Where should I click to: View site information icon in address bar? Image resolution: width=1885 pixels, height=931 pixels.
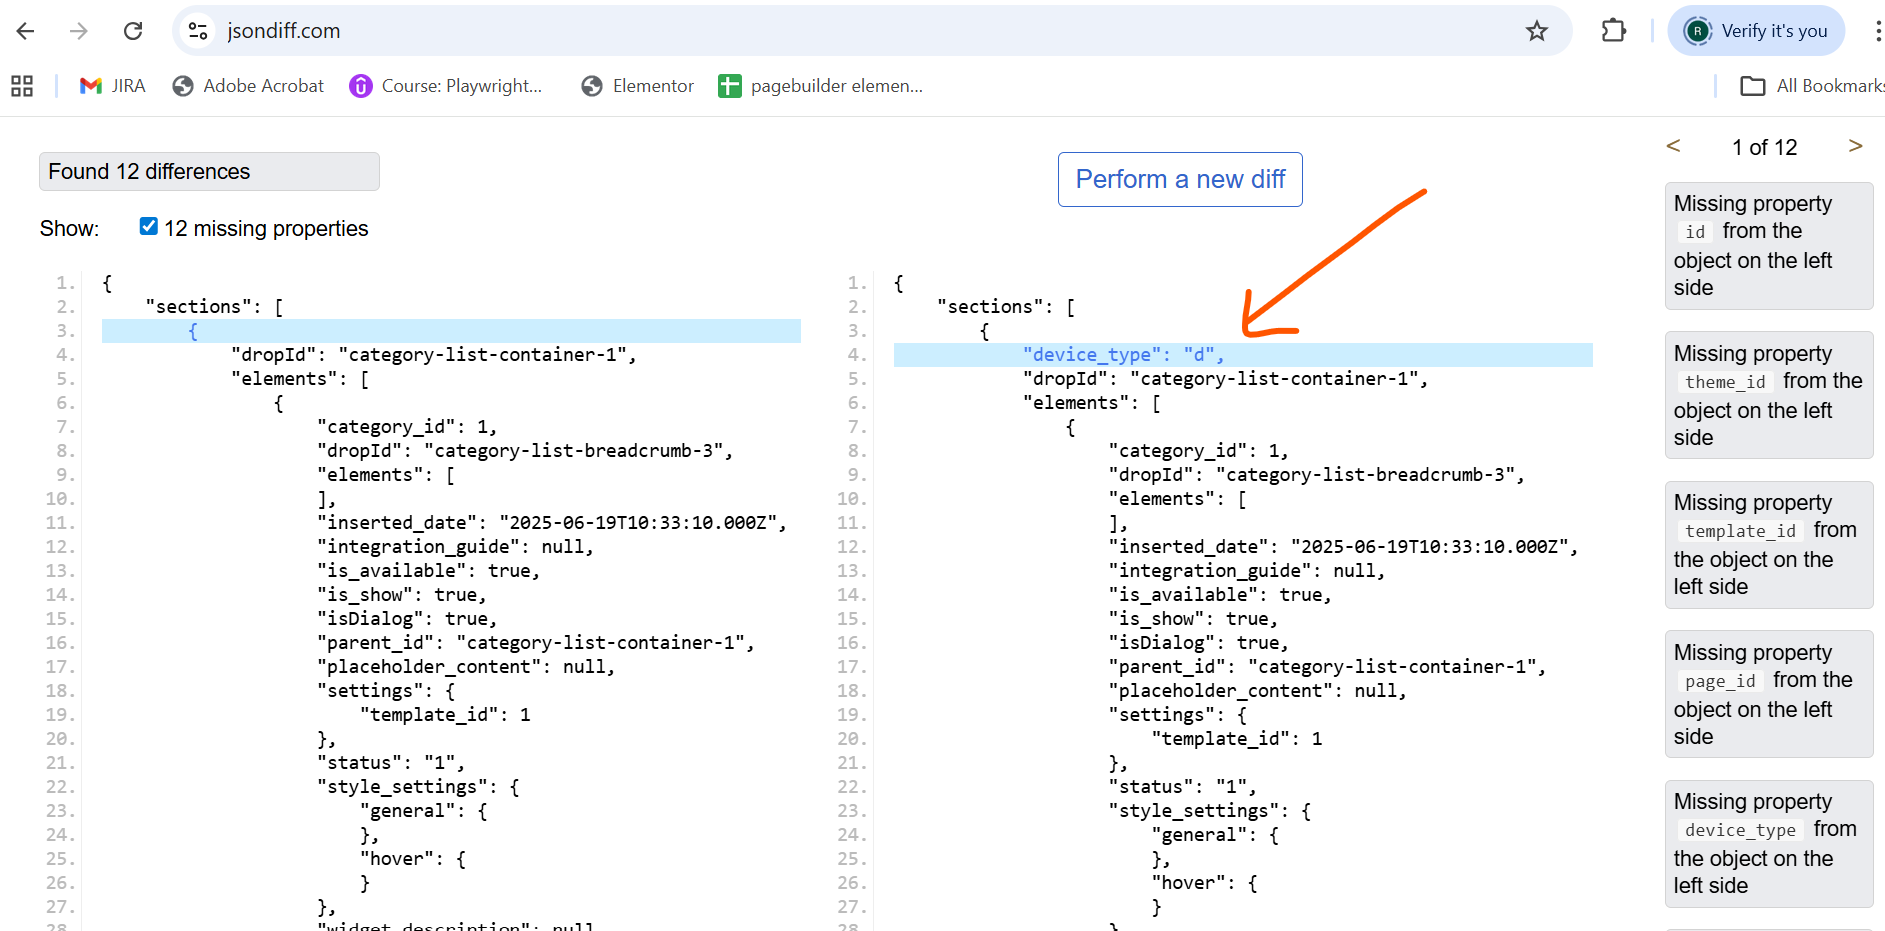coord(198,31)
